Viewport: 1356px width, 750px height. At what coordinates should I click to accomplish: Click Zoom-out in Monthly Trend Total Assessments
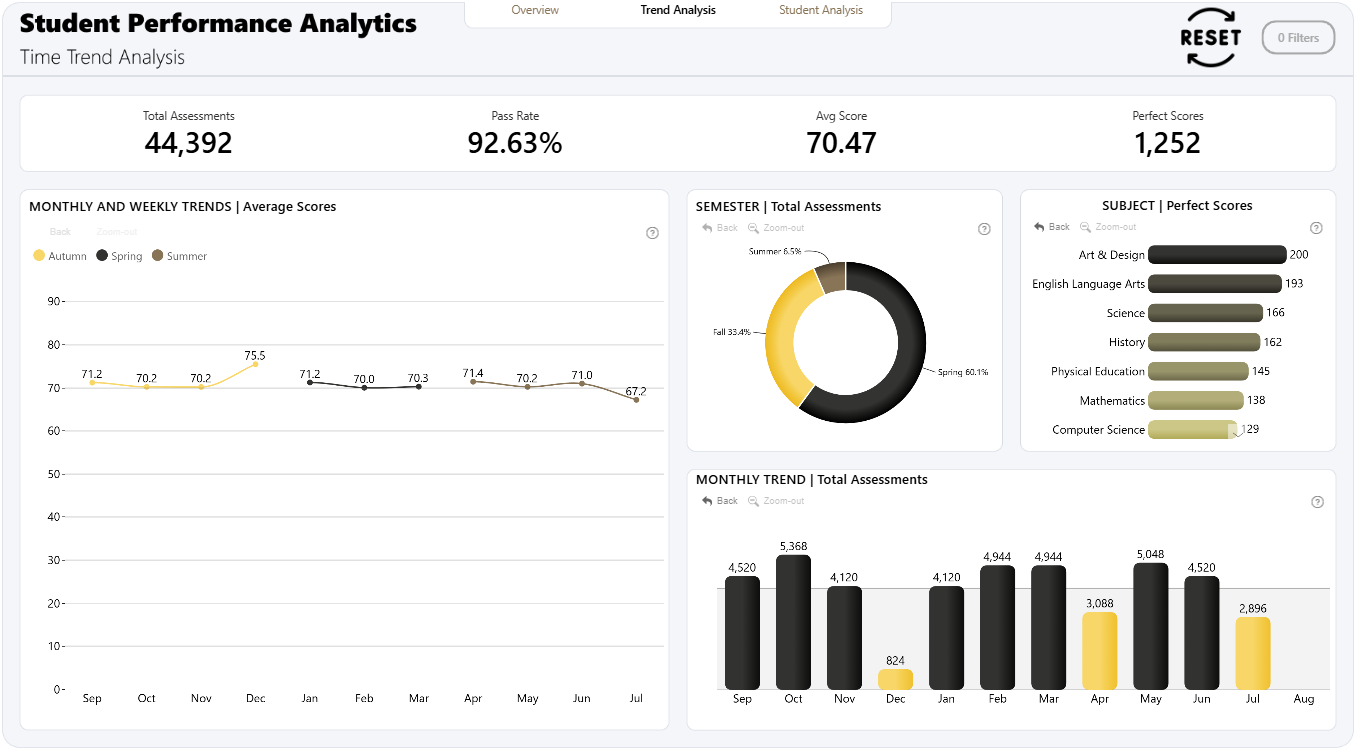pos(776,501)
